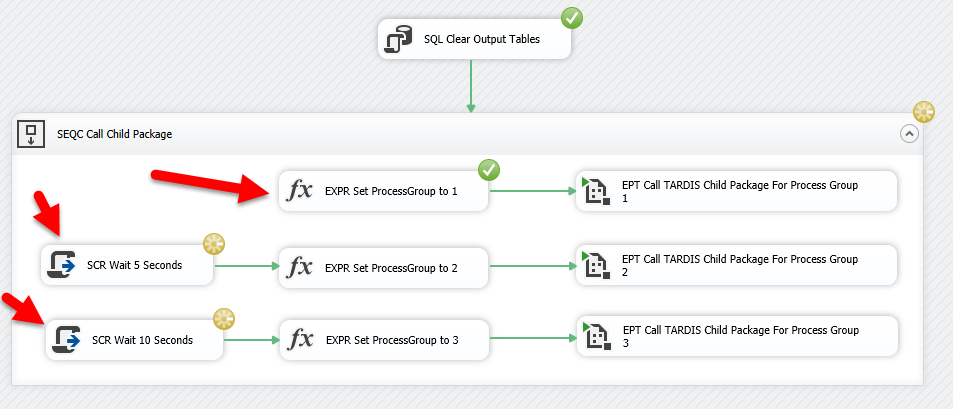The width and height of the screenshot is (953, 409).
Task: Click the fx icon for ProcessGroup 1
Action: pos(300,190)
